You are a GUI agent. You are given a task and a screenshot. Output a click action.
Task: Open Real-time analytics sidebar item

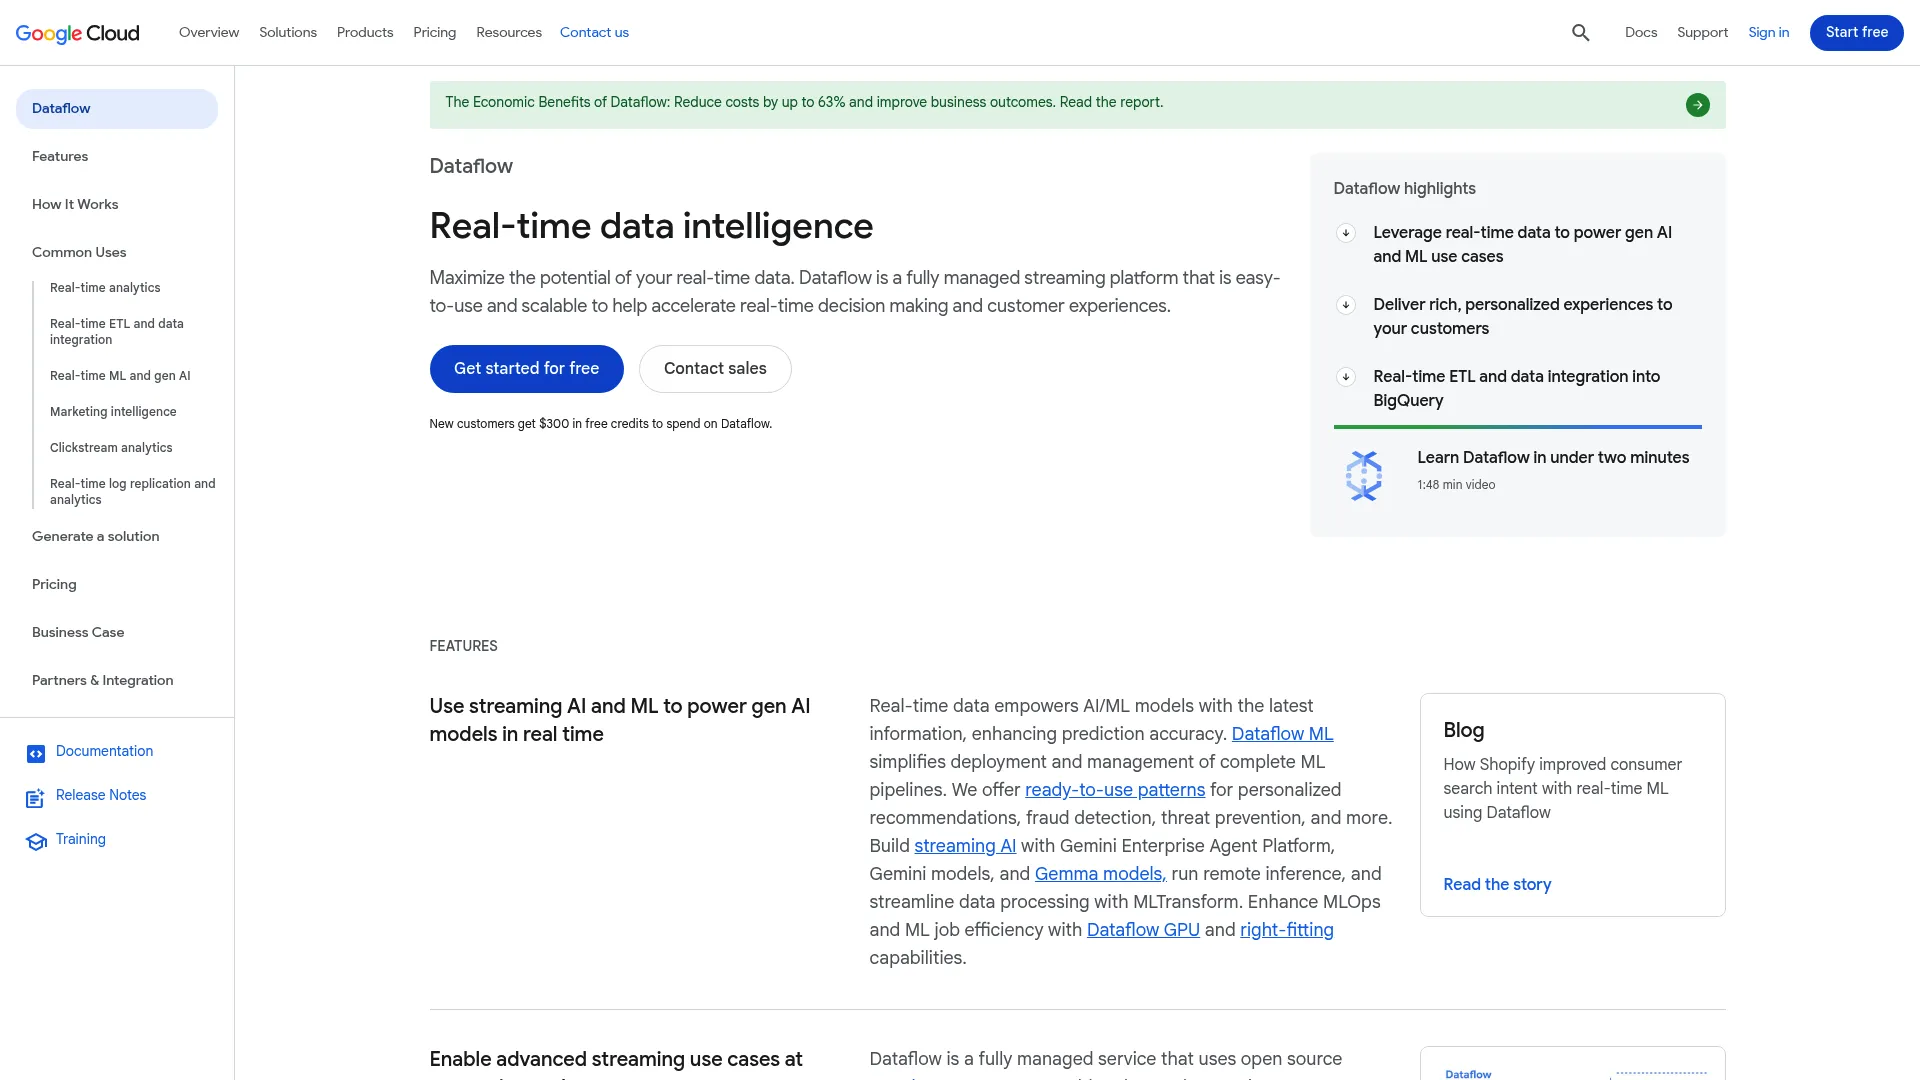point(105,288)
